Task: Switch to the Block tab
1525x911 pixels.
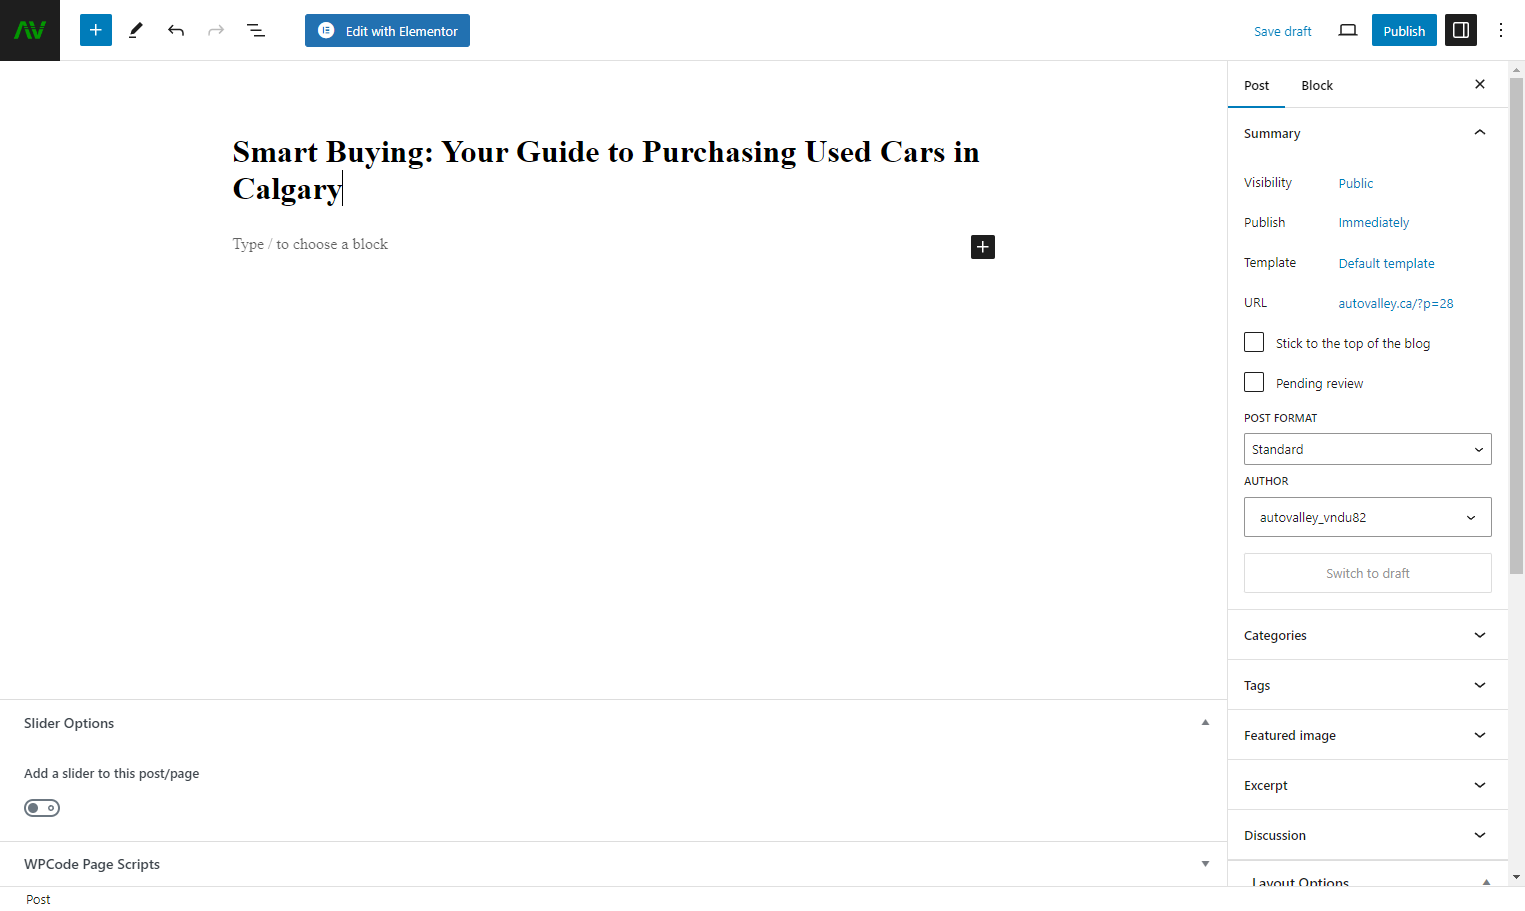Action: (1317, 85)
